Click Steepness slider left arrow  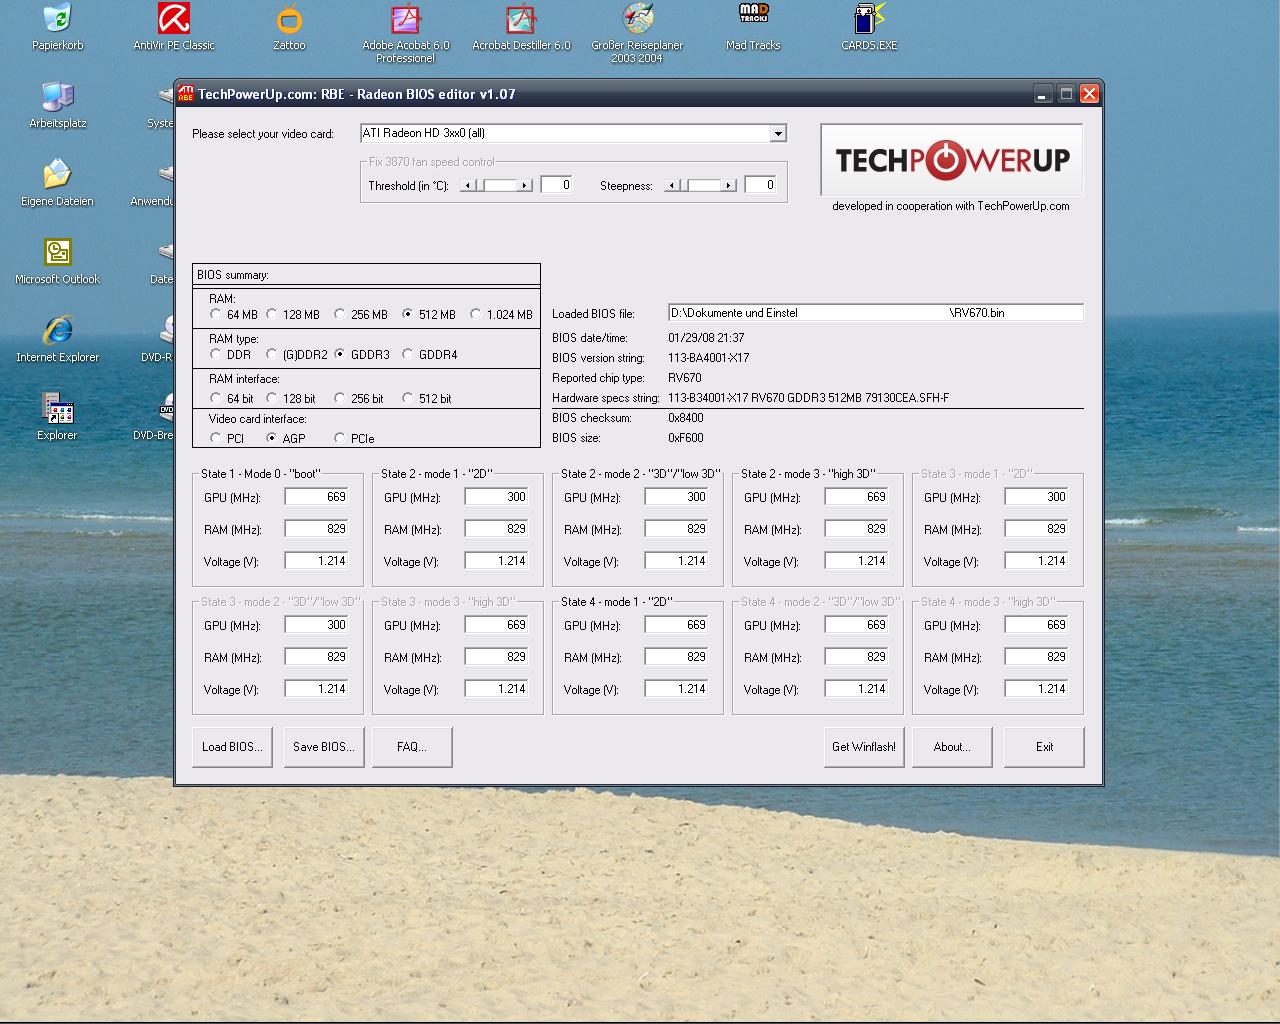(672, 185)
